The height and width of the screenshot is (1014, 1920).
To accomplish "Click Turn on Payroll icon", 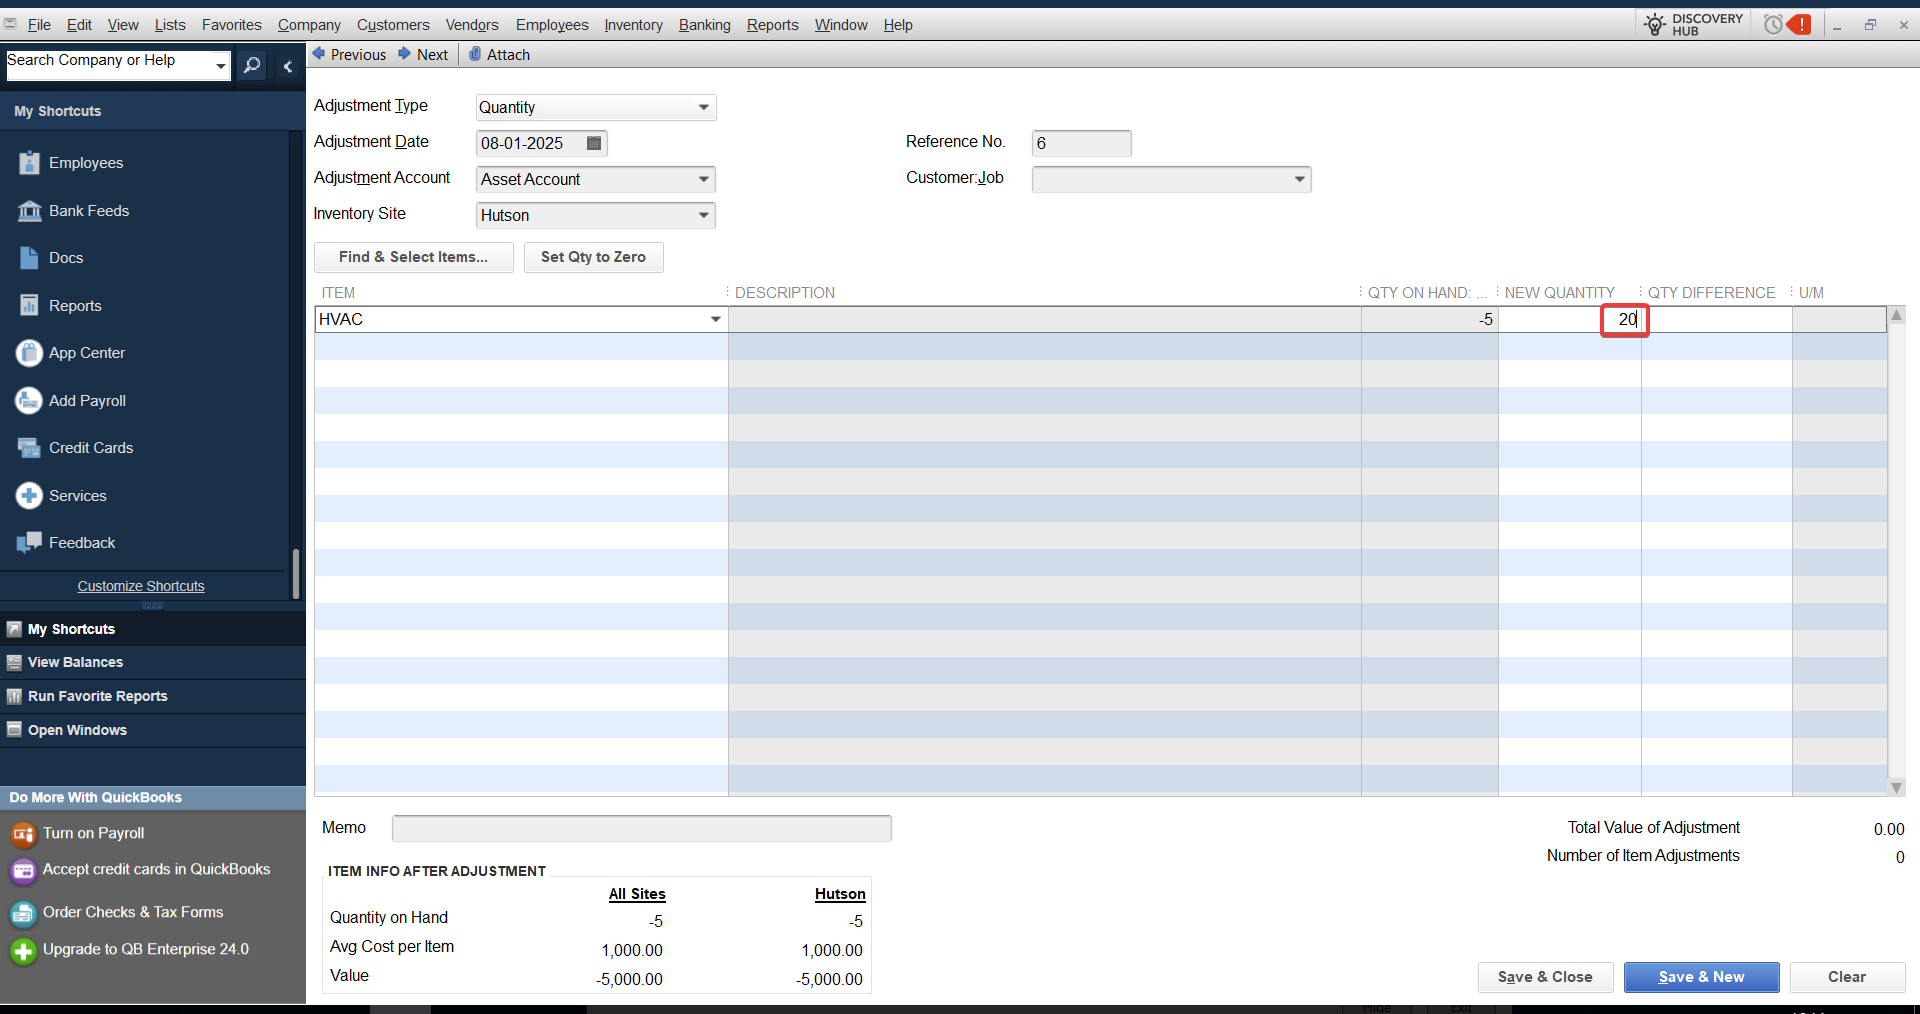I will (x=23, y=834).
